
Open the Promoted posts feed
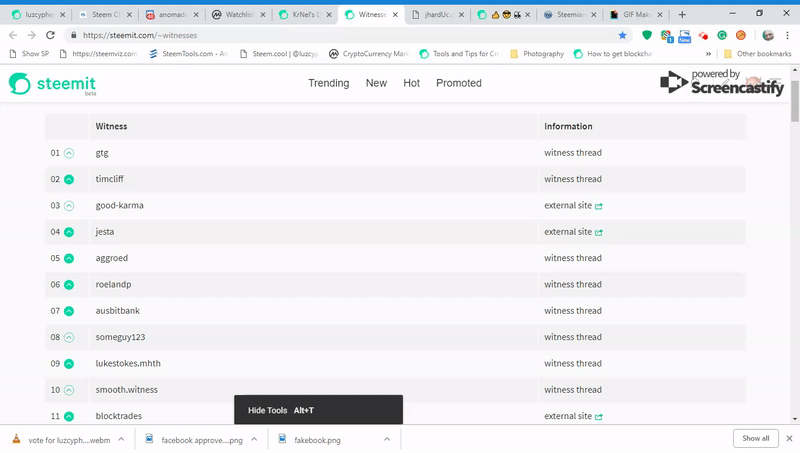(459, 83)
